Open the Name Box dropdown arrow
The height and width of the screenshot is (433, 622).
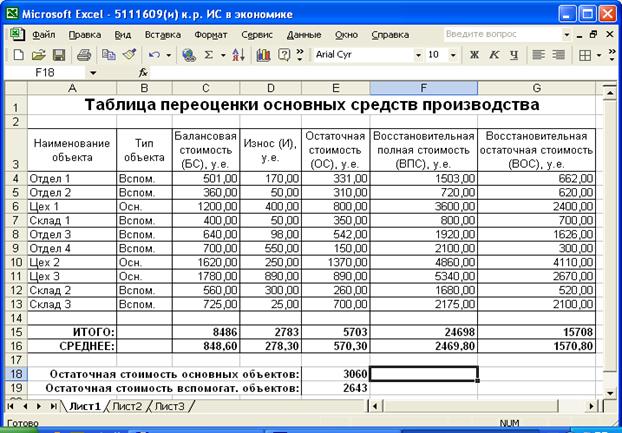(x=93, y=73)
